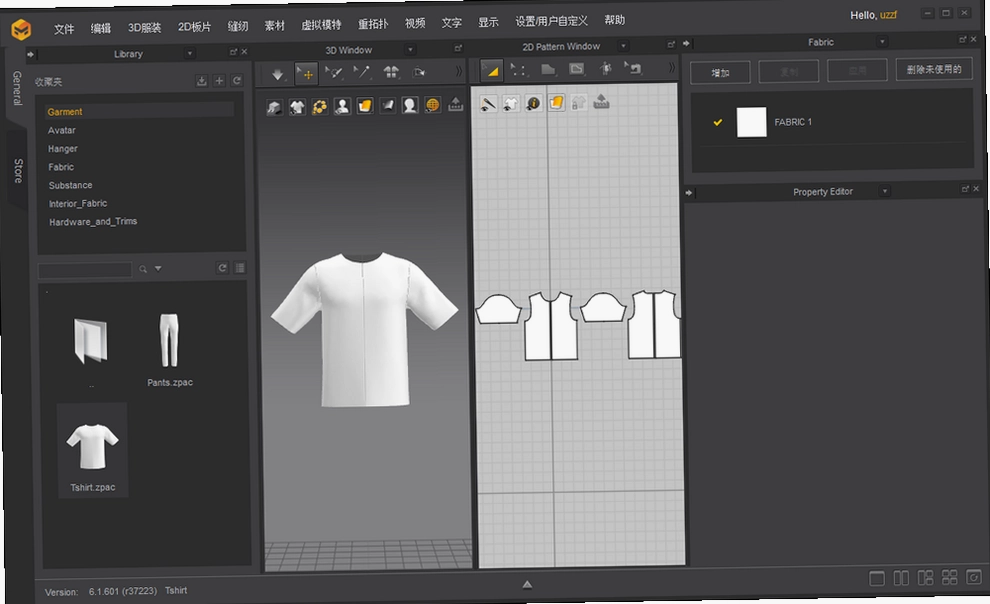The image size is (990, 604).
Task: Open the Fabric panel dropdown arrow
Action: pos(882,42)
